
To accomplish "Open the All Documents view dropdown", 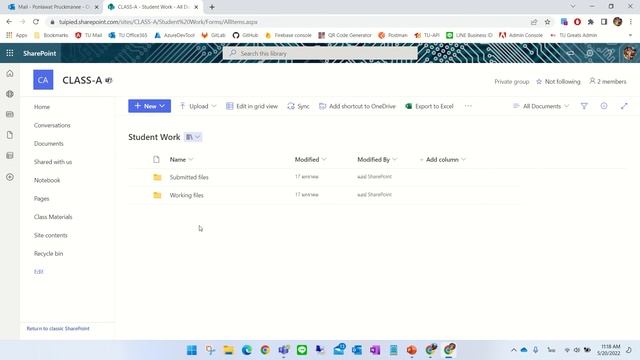I will [541, 106].
